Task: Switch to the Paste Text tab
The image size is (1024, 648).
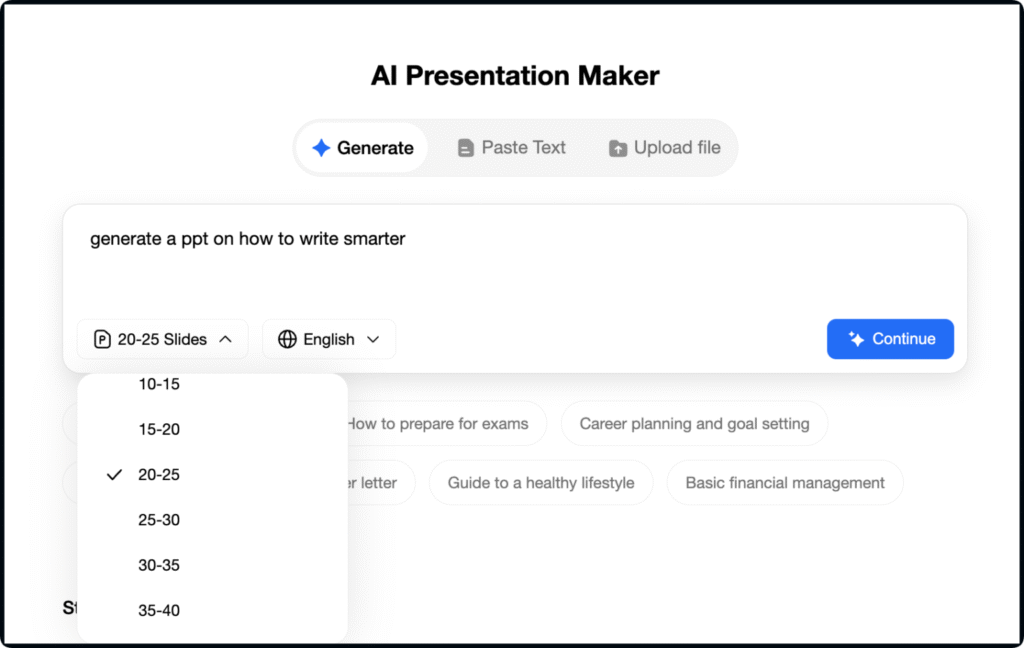Action: pos(511,148)
